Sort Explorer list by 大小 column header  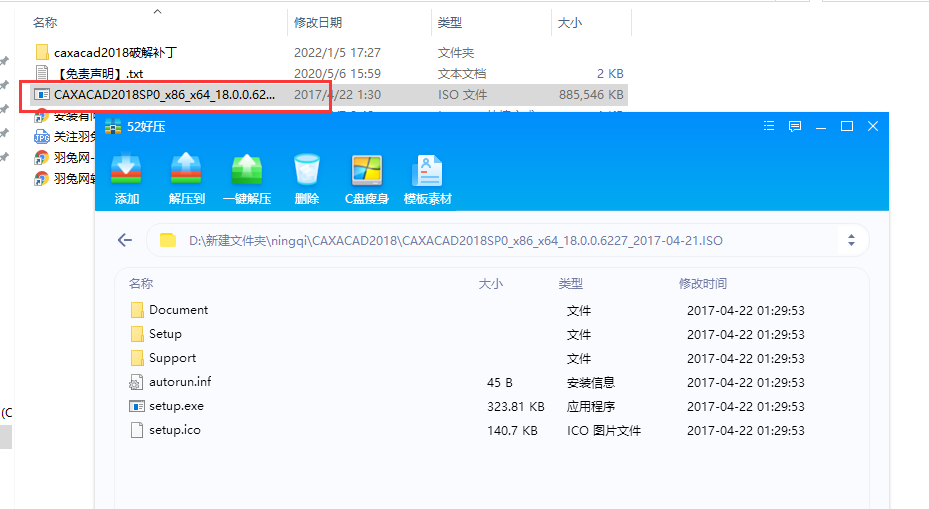tap(570, 23)
